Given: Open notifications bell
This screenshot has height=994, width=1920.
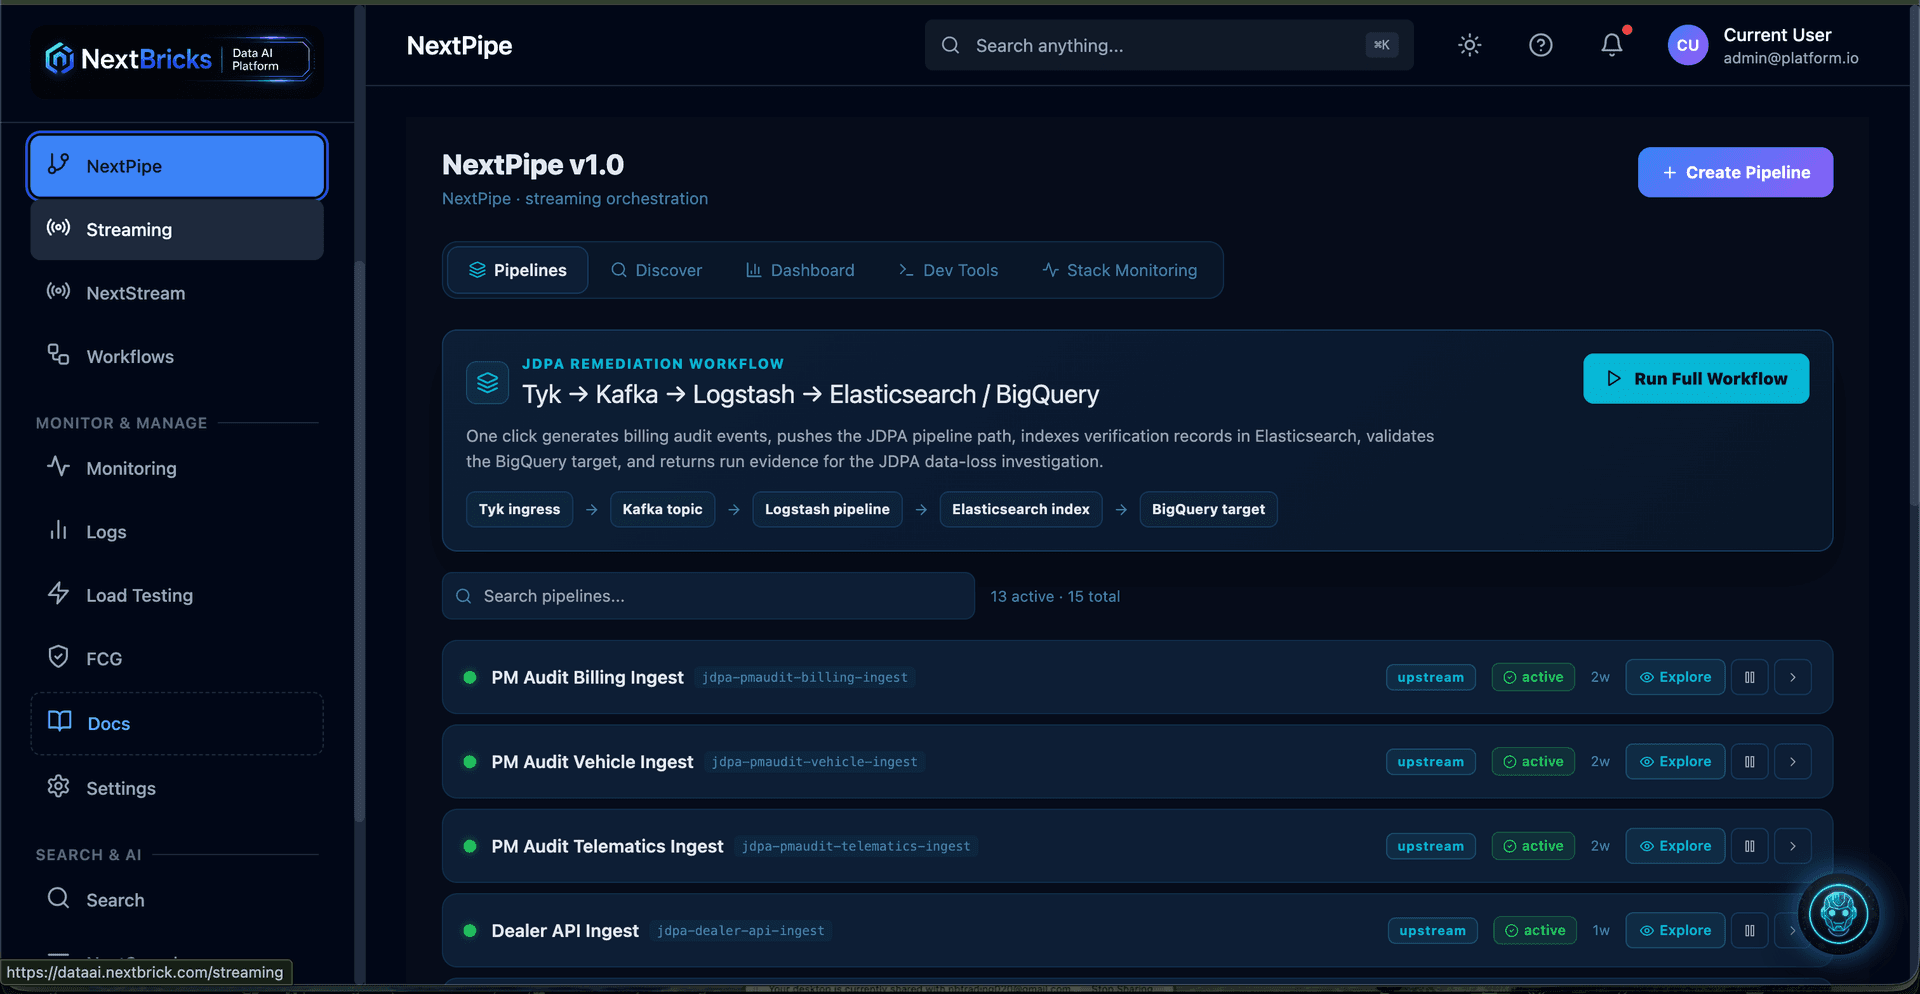Looking at the screenshot, I should click(x=1612, y=45).
